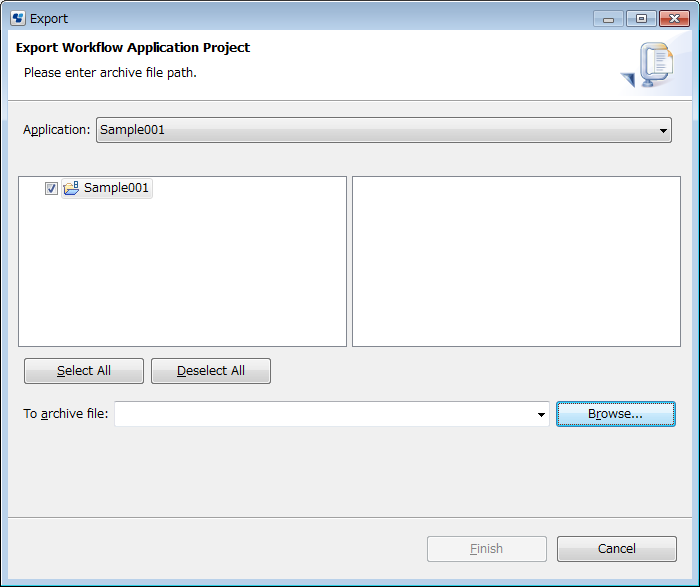Maximize the Export dialog window
Viewport: 700px width, 587px height.
tap(641, 19)
